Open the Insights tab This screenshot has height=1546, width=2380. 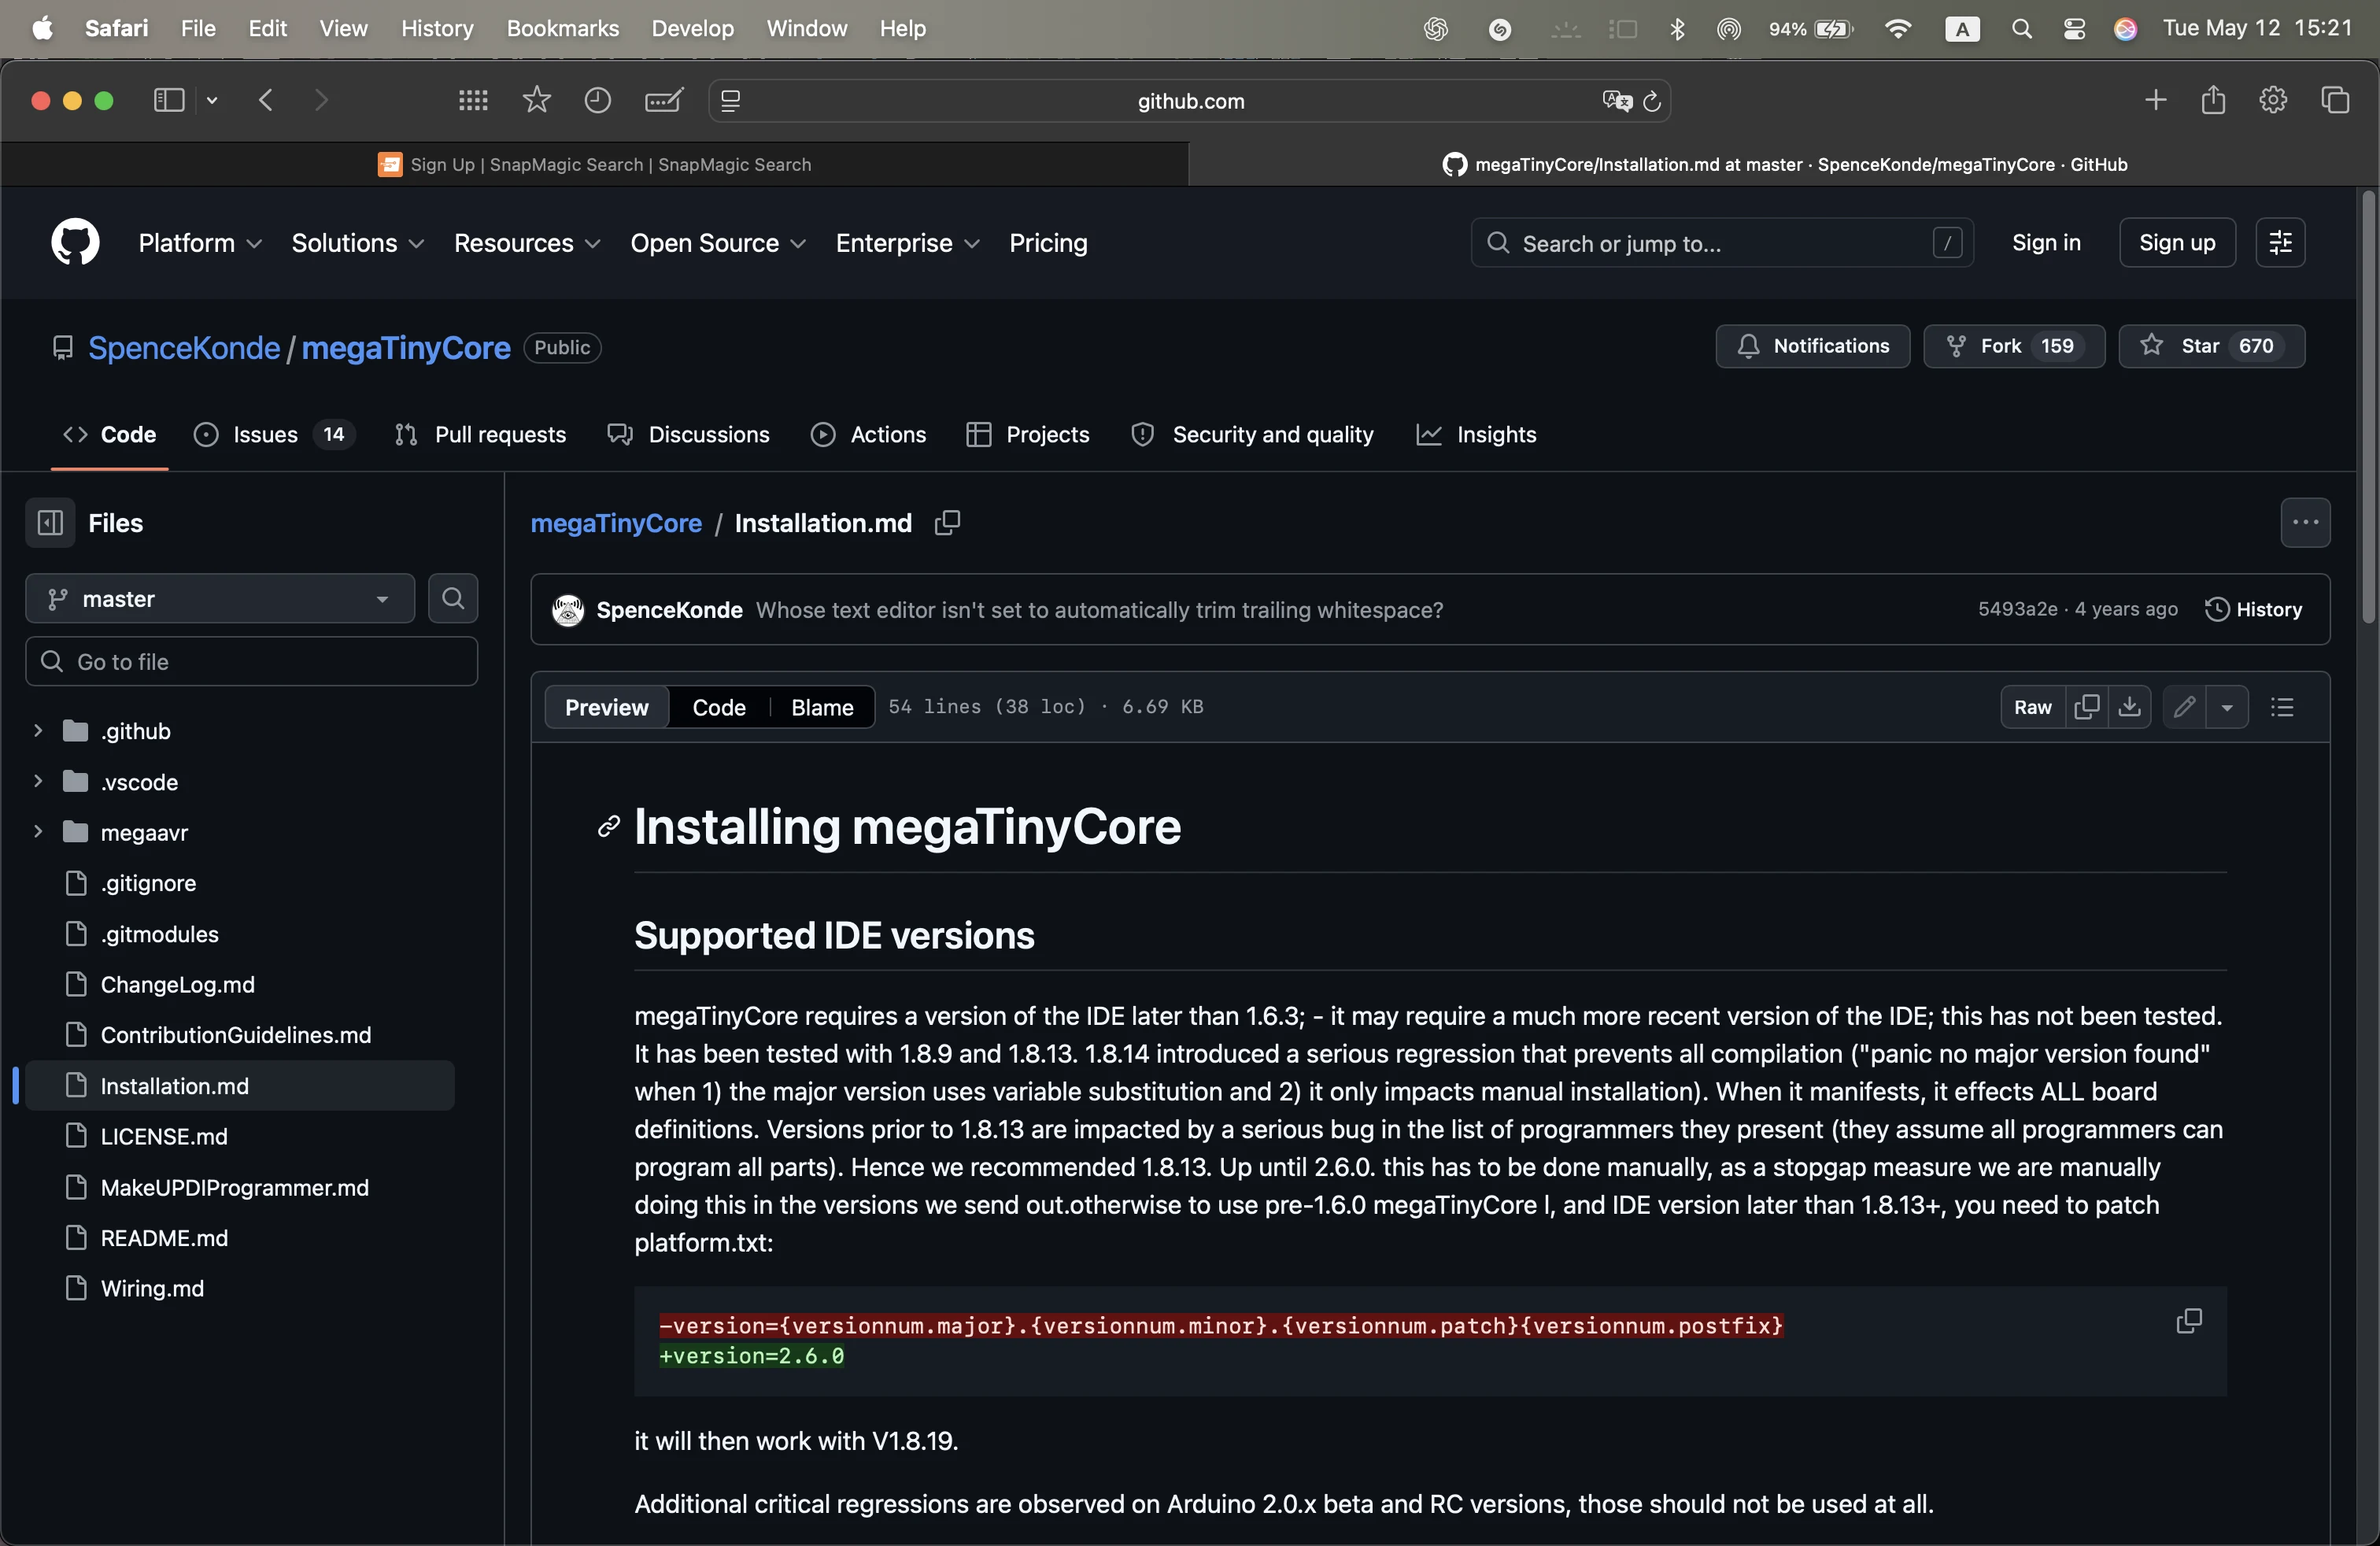[1476, 434]
